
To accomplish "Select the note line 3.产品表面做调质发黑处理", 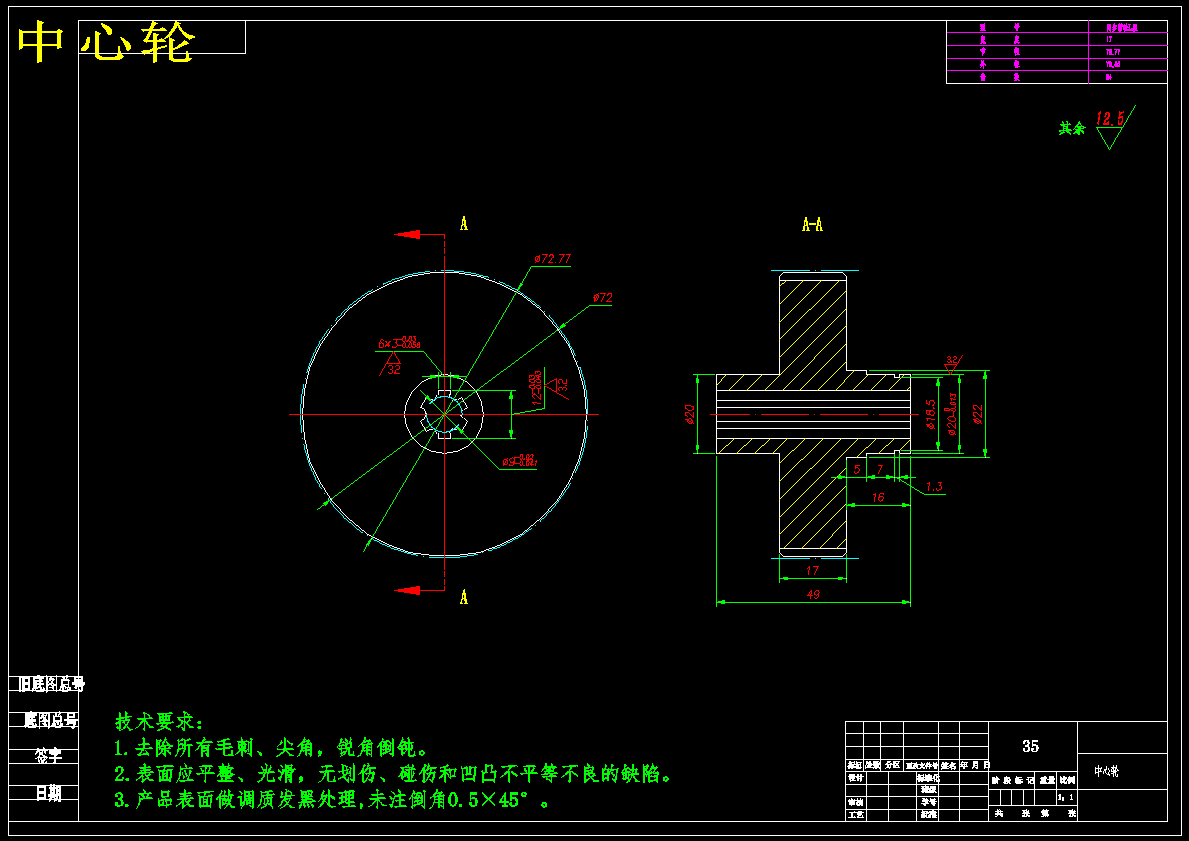I will 334,800.
